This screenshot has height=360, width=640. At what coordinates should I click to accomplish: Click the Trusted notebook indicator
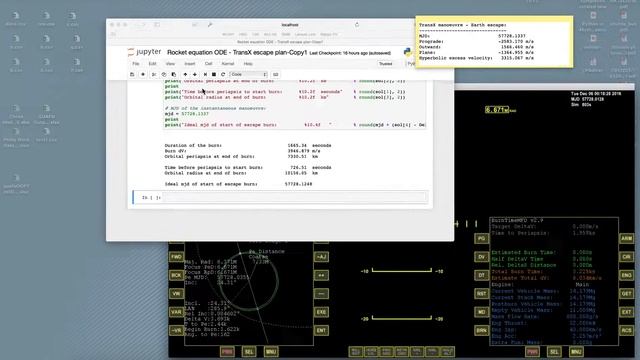[x=386, y=64]
